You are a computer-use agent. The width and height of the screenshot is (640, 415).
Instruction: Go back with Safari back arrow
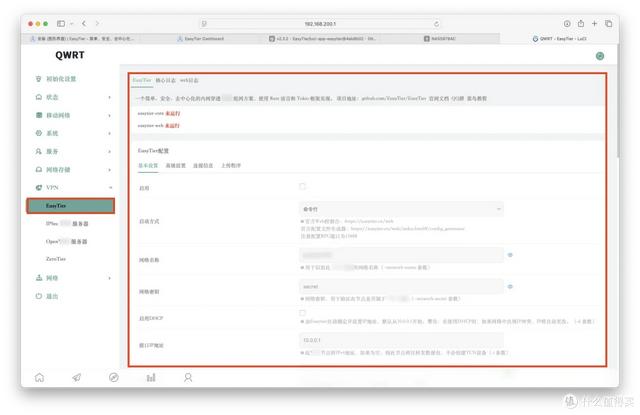click(x=84, y=24)
